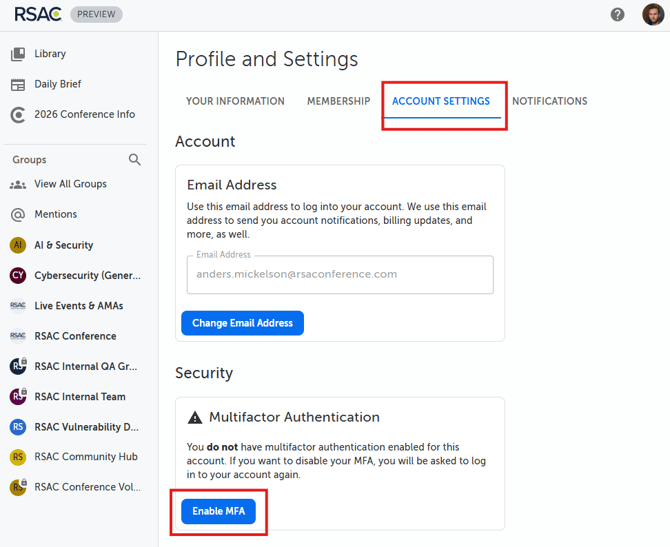Switch to Your Information tab

tap(235, 101)
